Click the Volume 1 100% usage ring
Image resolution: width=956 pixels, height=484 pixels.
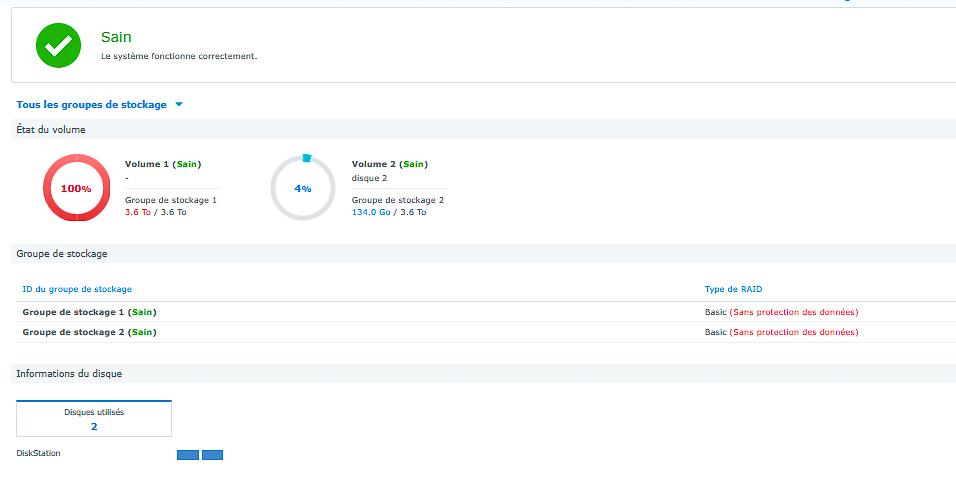click(x=76, y=188)
